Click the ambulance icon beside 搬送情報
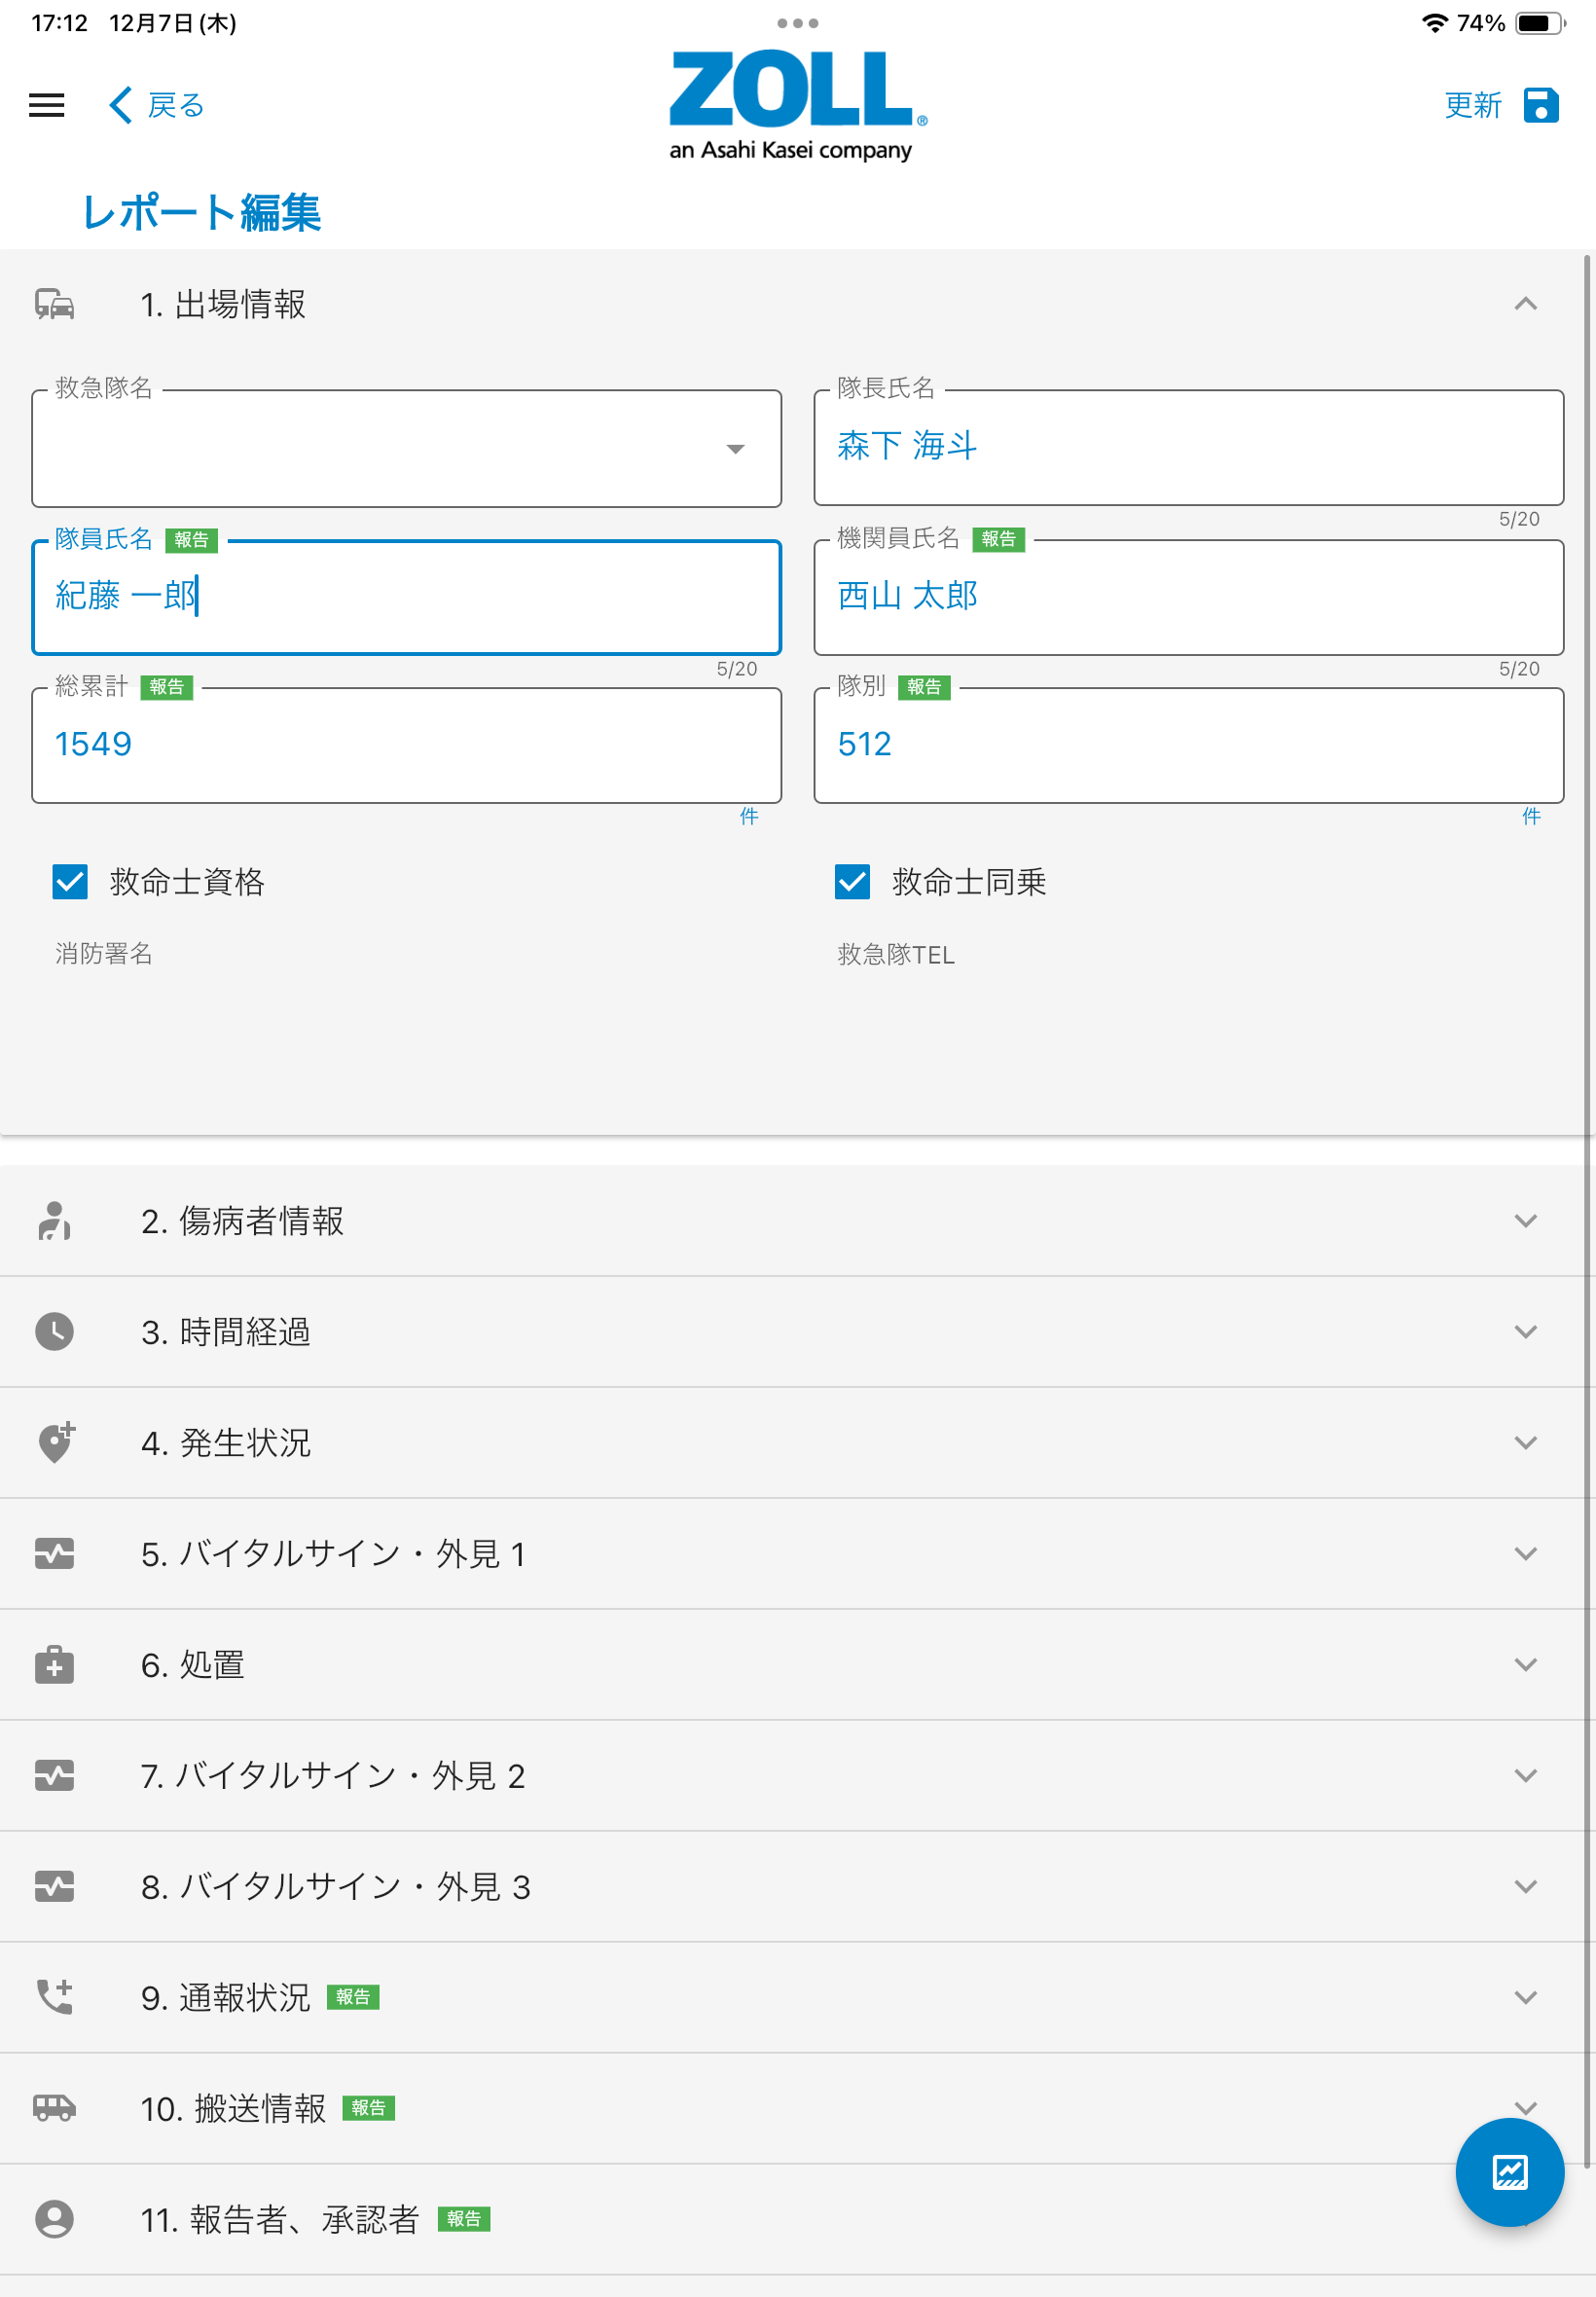The height and width of the screenshot is (2297, 1596). [x=55, y=2110]
